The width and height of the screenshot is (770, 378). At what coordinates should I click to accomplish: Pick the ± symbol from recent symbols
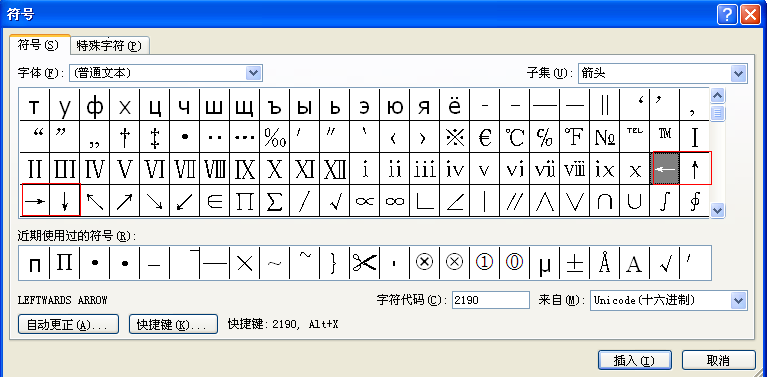click(x=575, y=263)
